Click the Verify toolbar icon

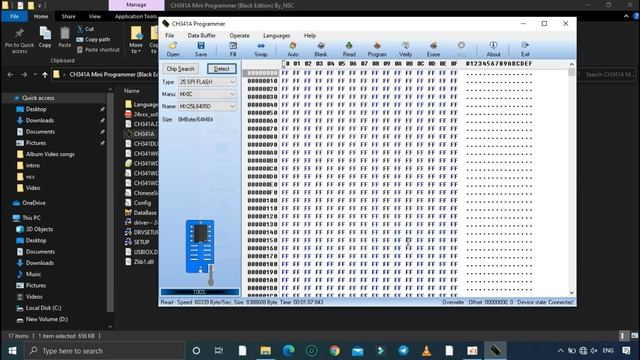(405, 49)
